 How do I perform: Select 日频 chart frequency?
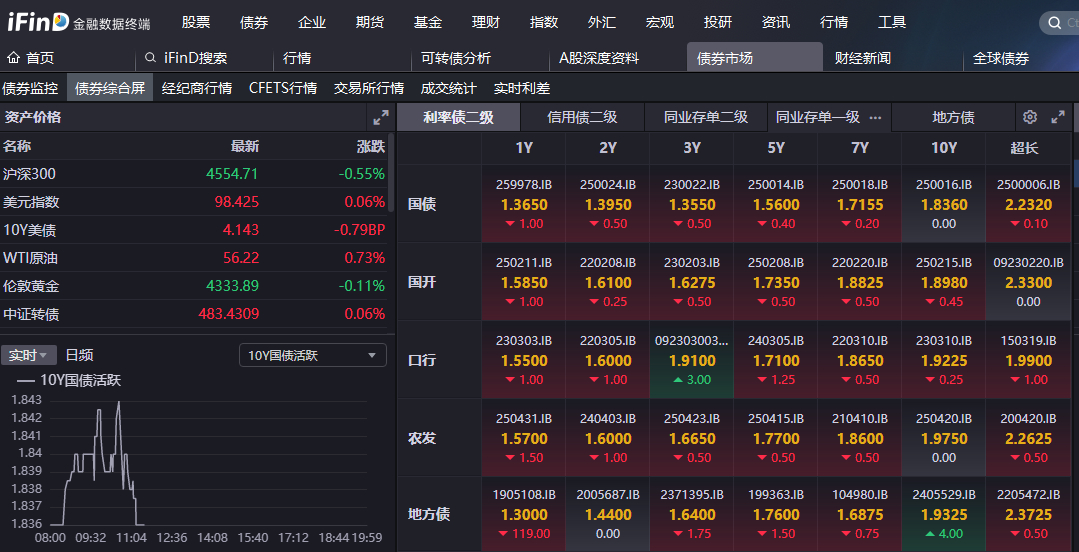click(79, 355)
